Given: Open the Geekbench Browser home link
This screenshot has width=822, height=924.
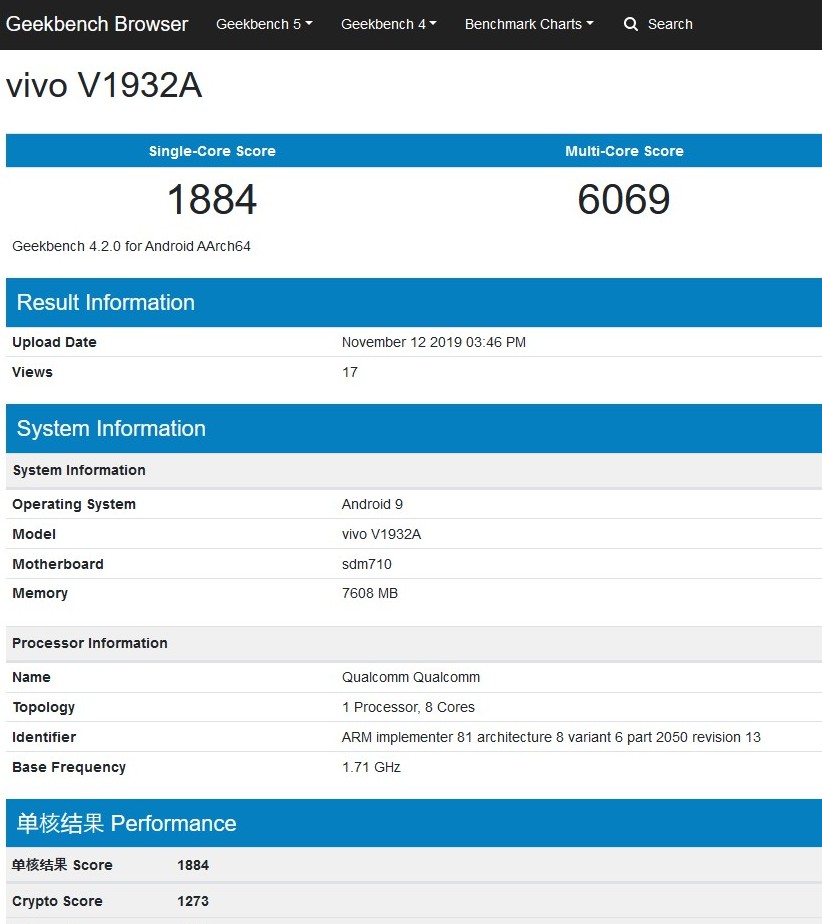Looking at the screenshot, I should coord(97,24).
